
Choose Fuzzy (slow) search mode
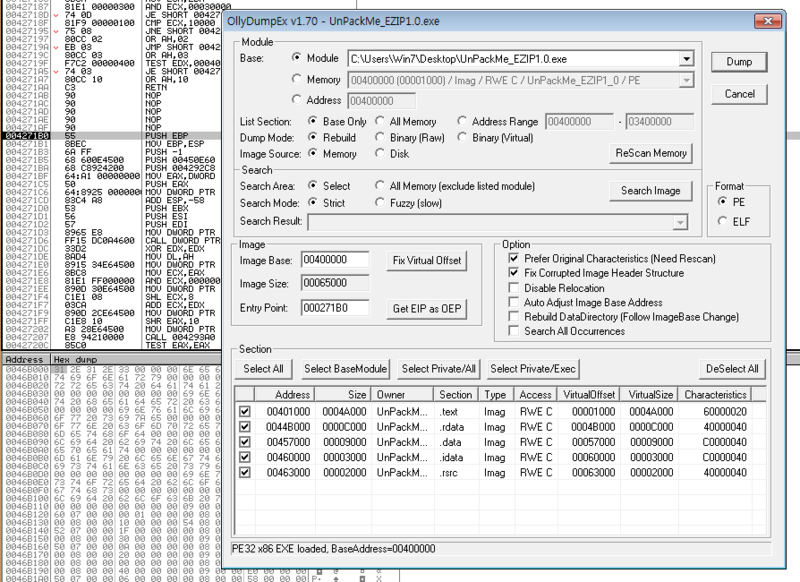(380, 203)
